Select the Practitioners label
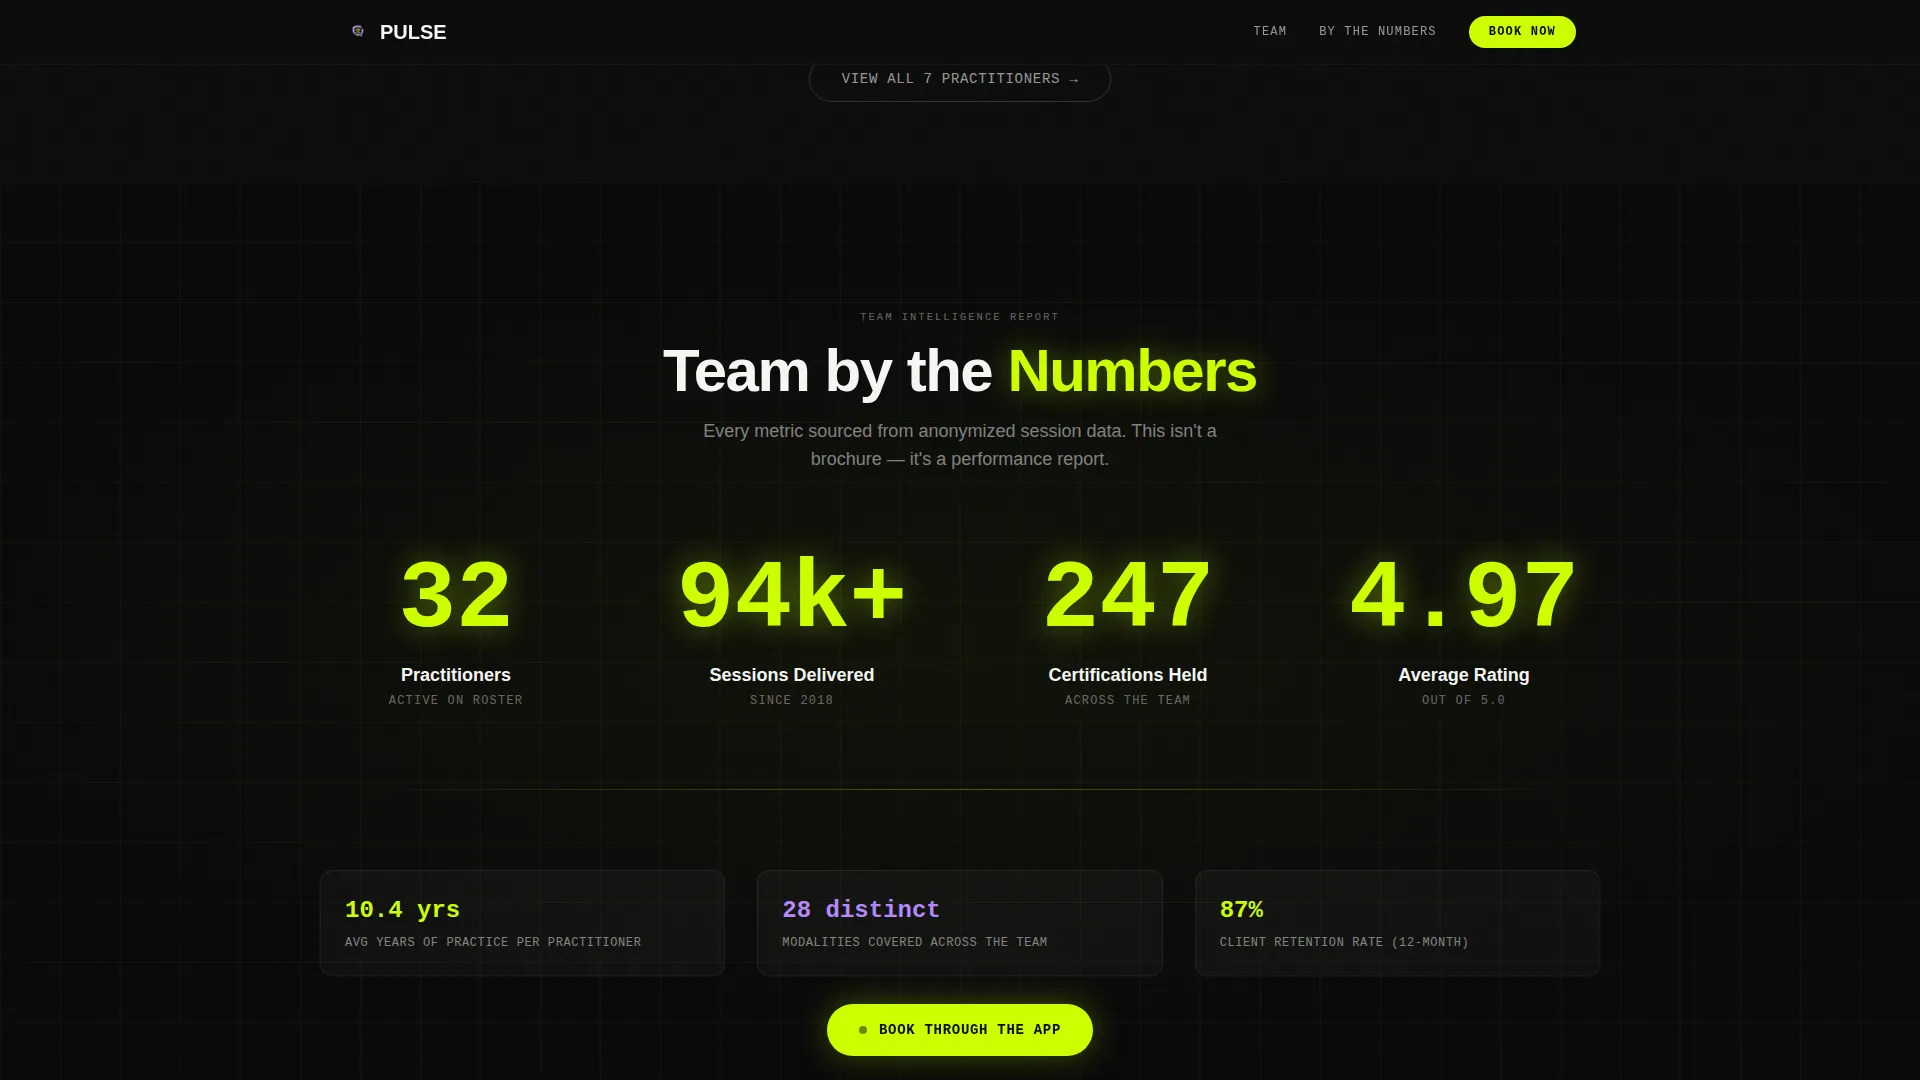 point(456,675)
